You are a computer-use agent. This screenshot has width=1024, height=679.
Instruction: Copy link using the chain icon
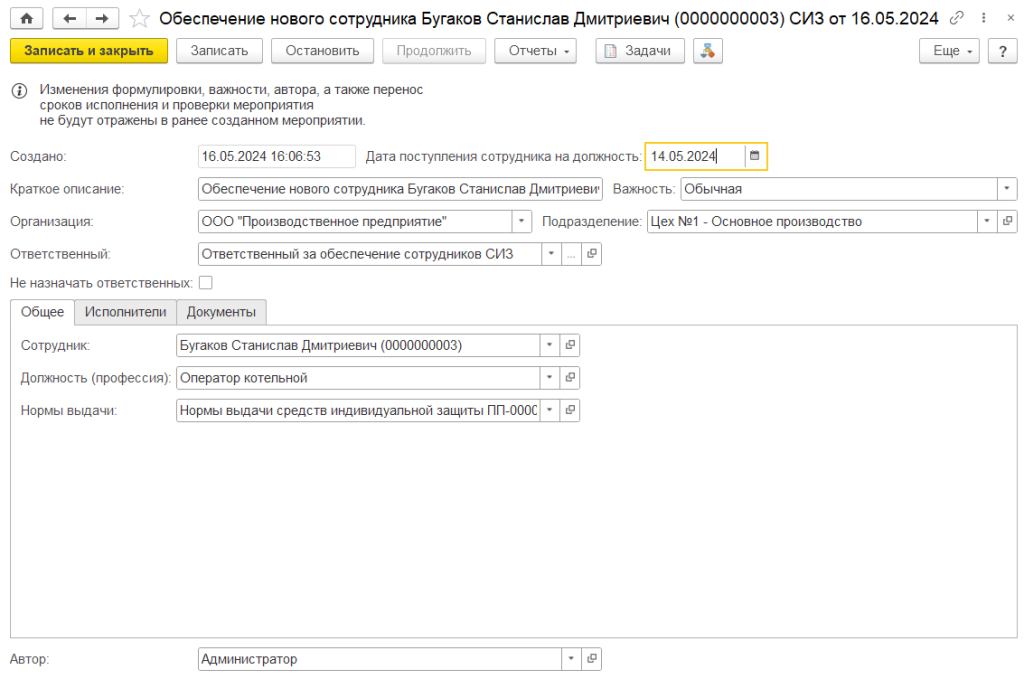coord(957,18)
